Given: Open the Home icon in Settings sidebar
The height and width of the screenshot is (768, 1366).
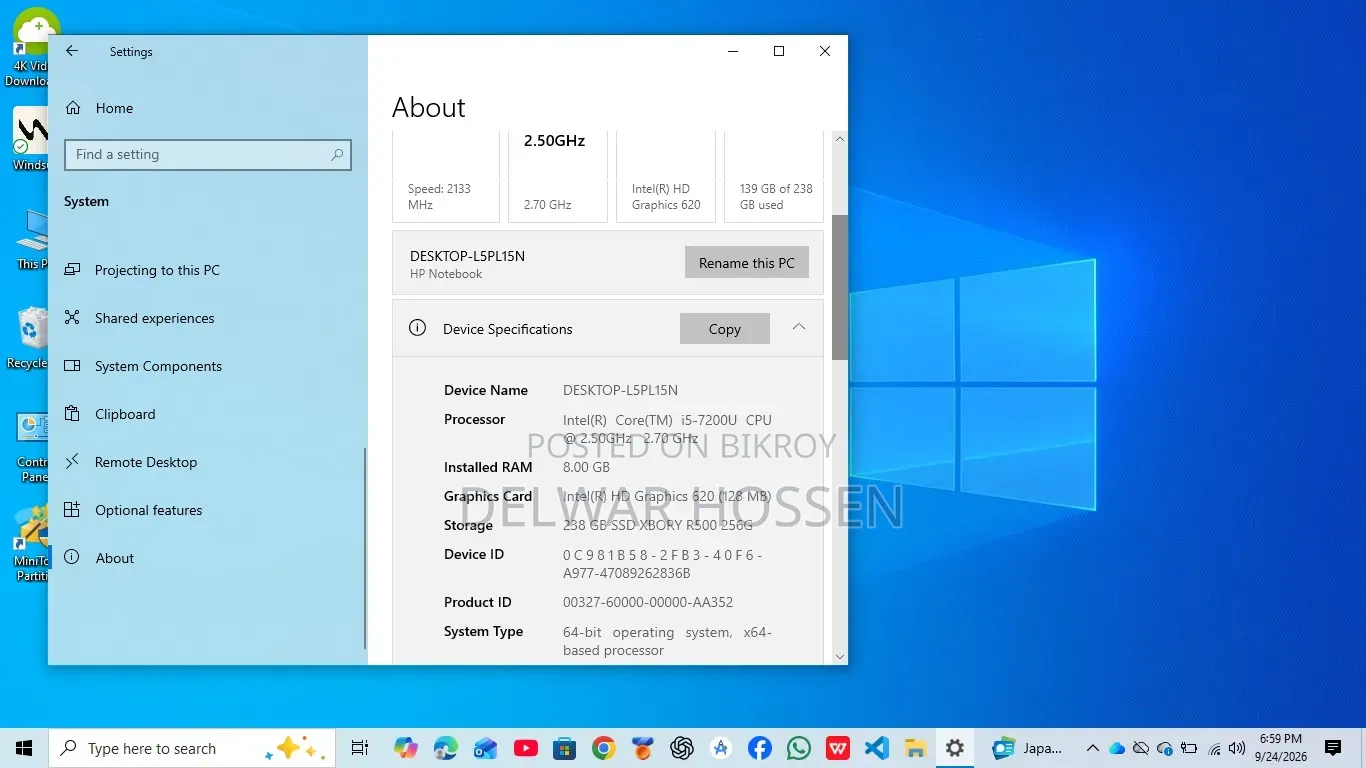Looking at the screenshot, I should (72, 108).
